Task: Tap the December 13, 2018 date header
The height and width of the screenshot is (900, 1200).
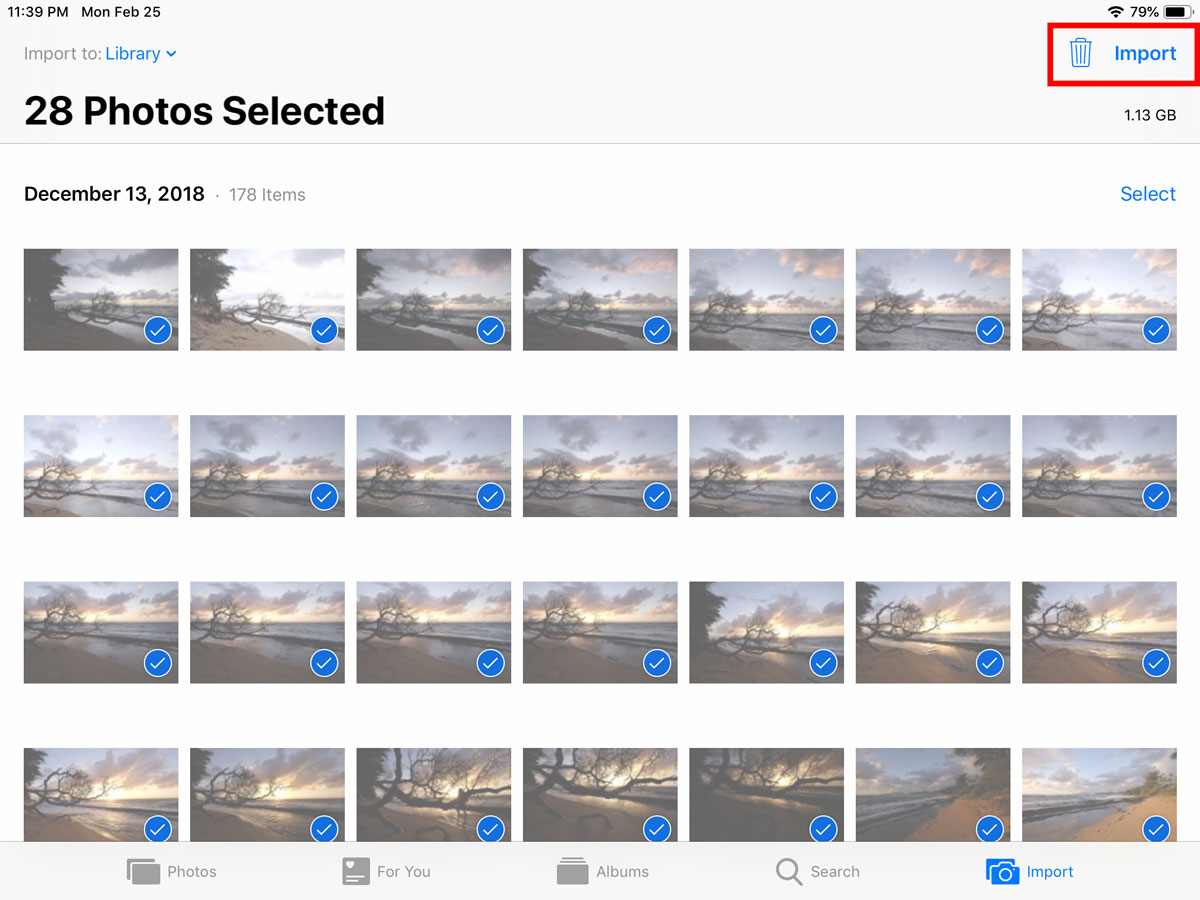Action: [114, 194]
